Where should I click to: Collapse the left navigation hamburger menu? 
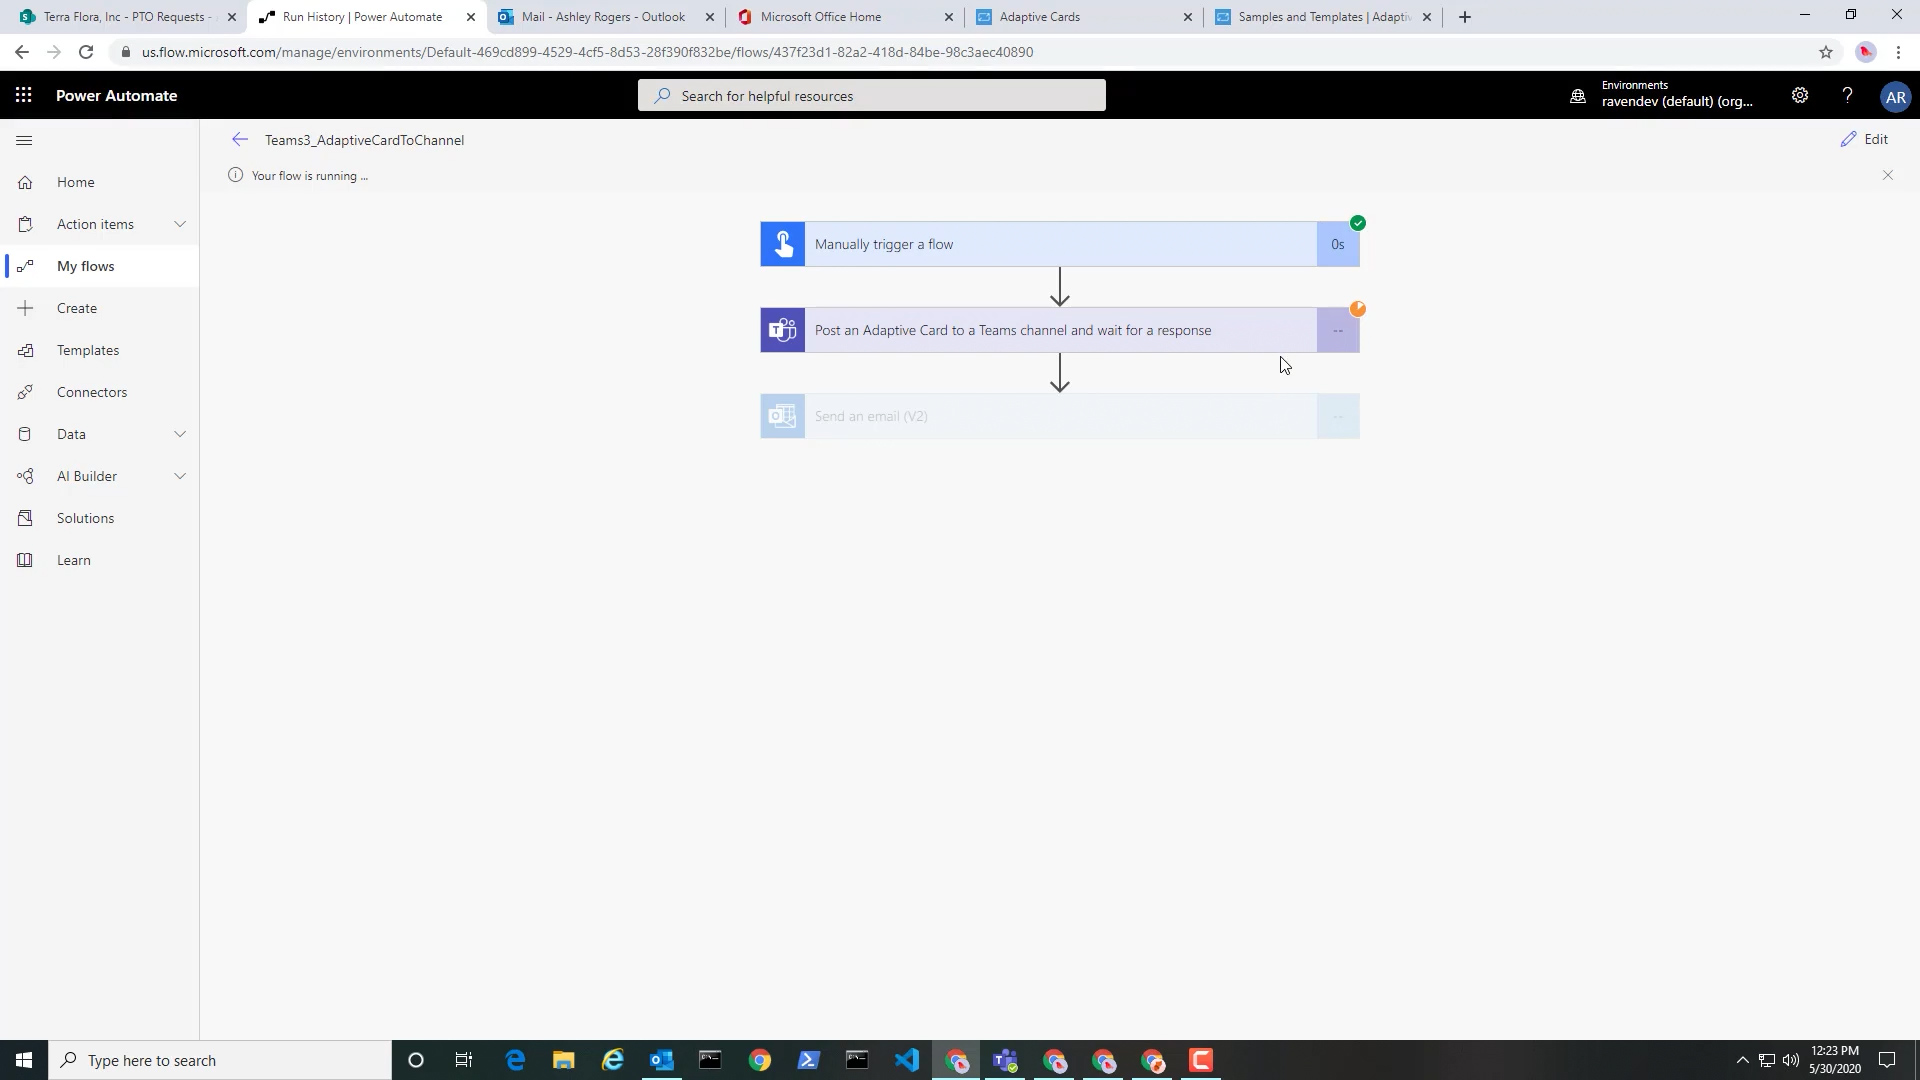click(24, 141)
